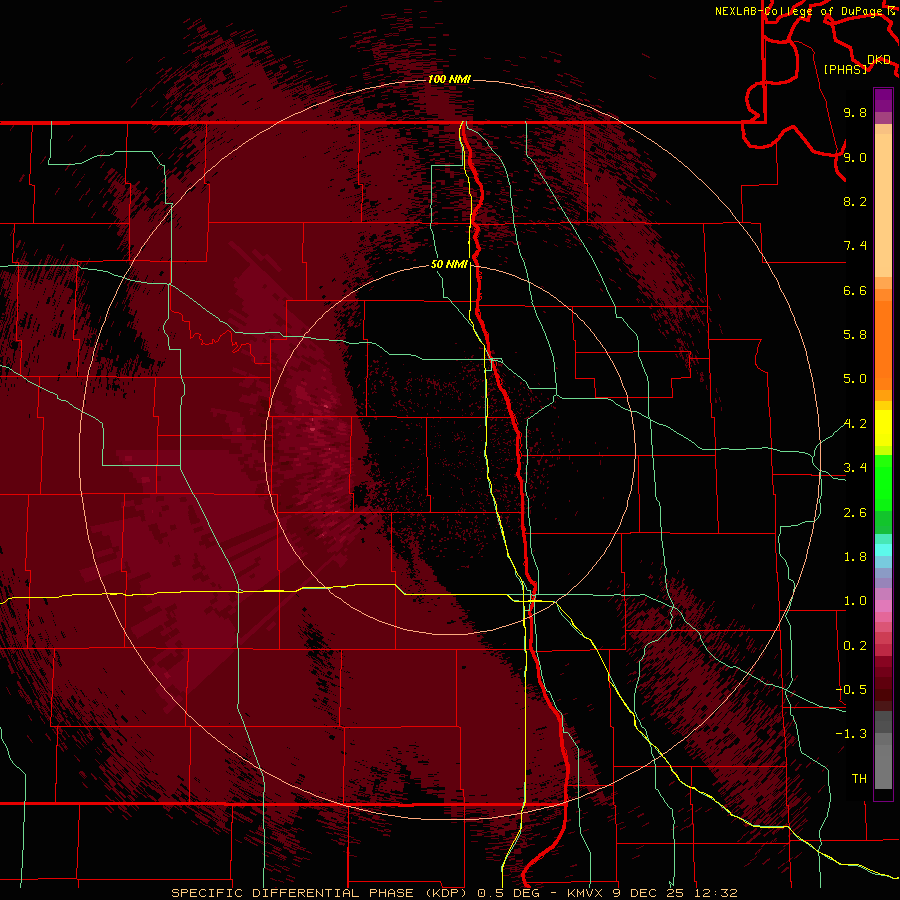Pick the cyan band on the color scale

883,550
